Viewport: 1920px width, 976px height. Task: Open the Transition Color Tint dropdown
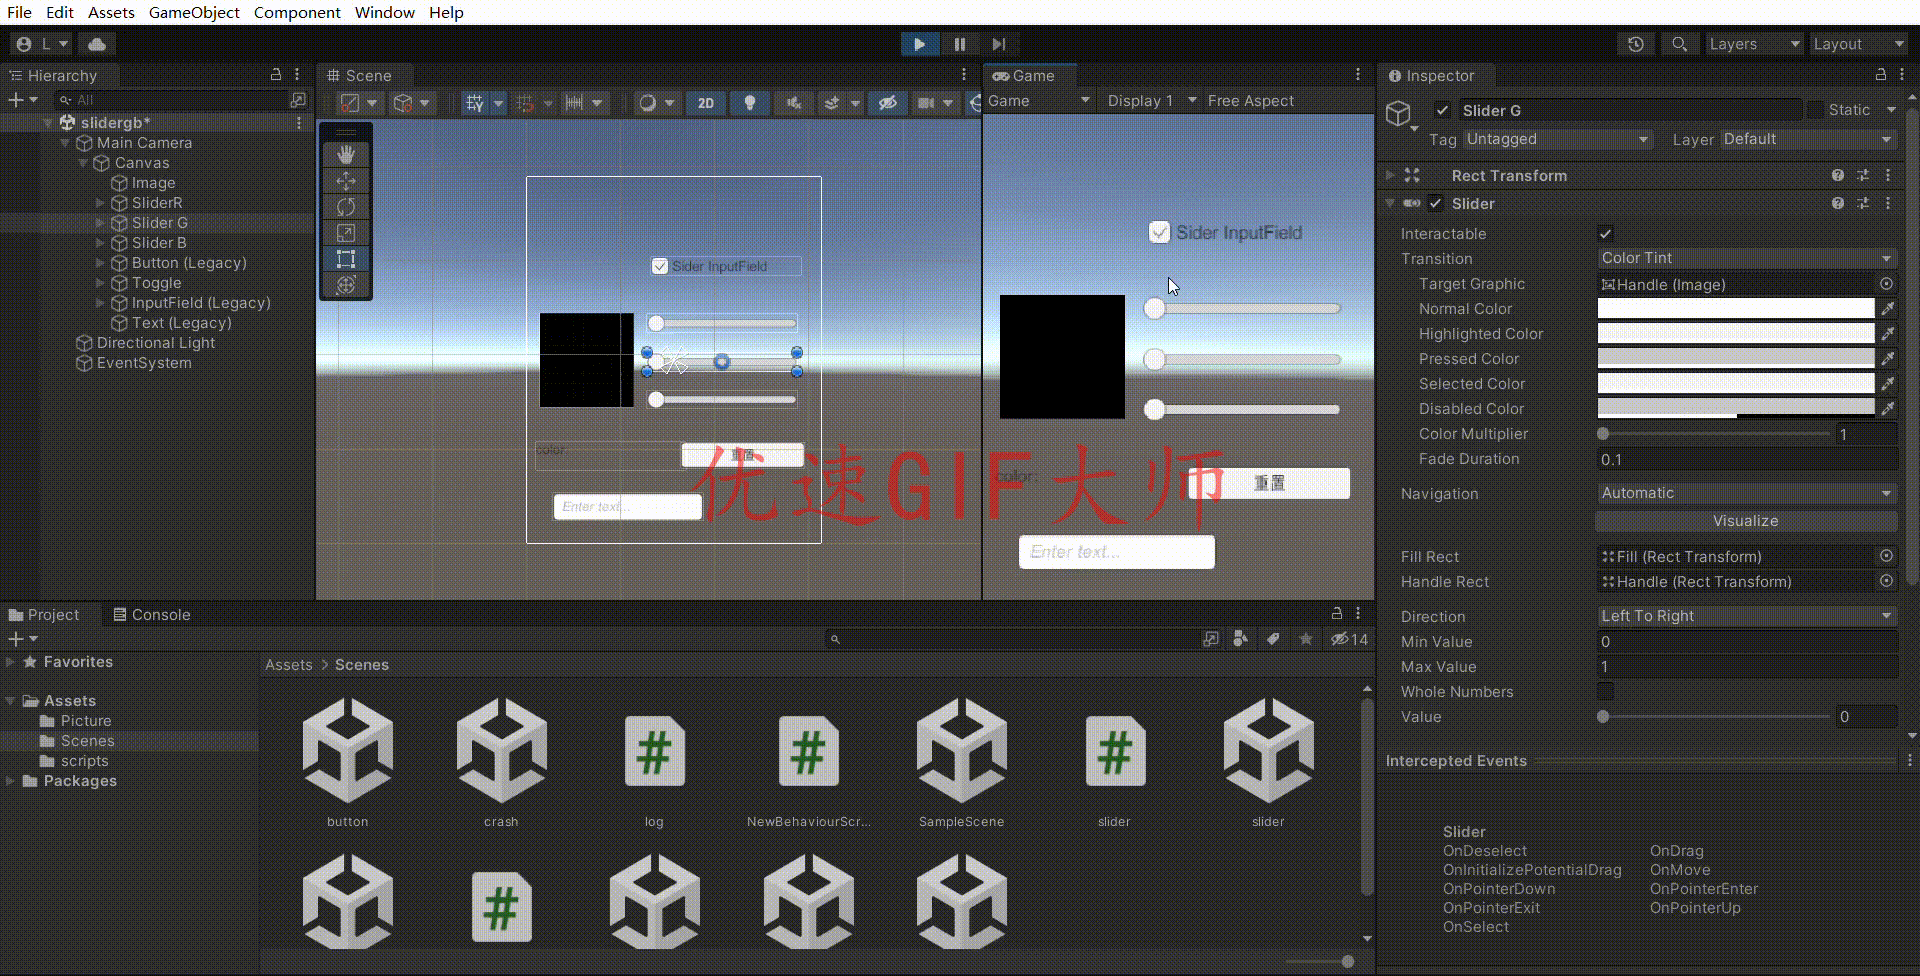point(1746,258)
